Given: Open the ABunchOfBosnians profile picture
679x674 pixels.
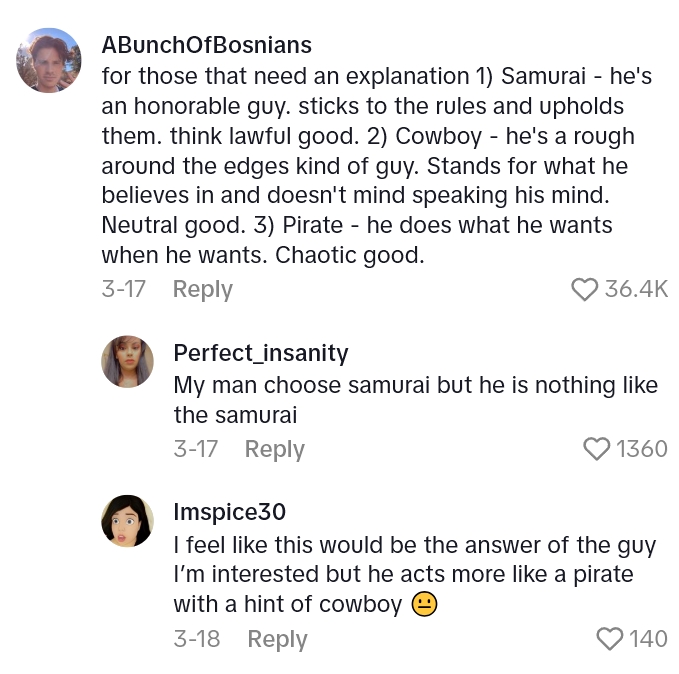Looking at the screenshot, I should [49, 60].
